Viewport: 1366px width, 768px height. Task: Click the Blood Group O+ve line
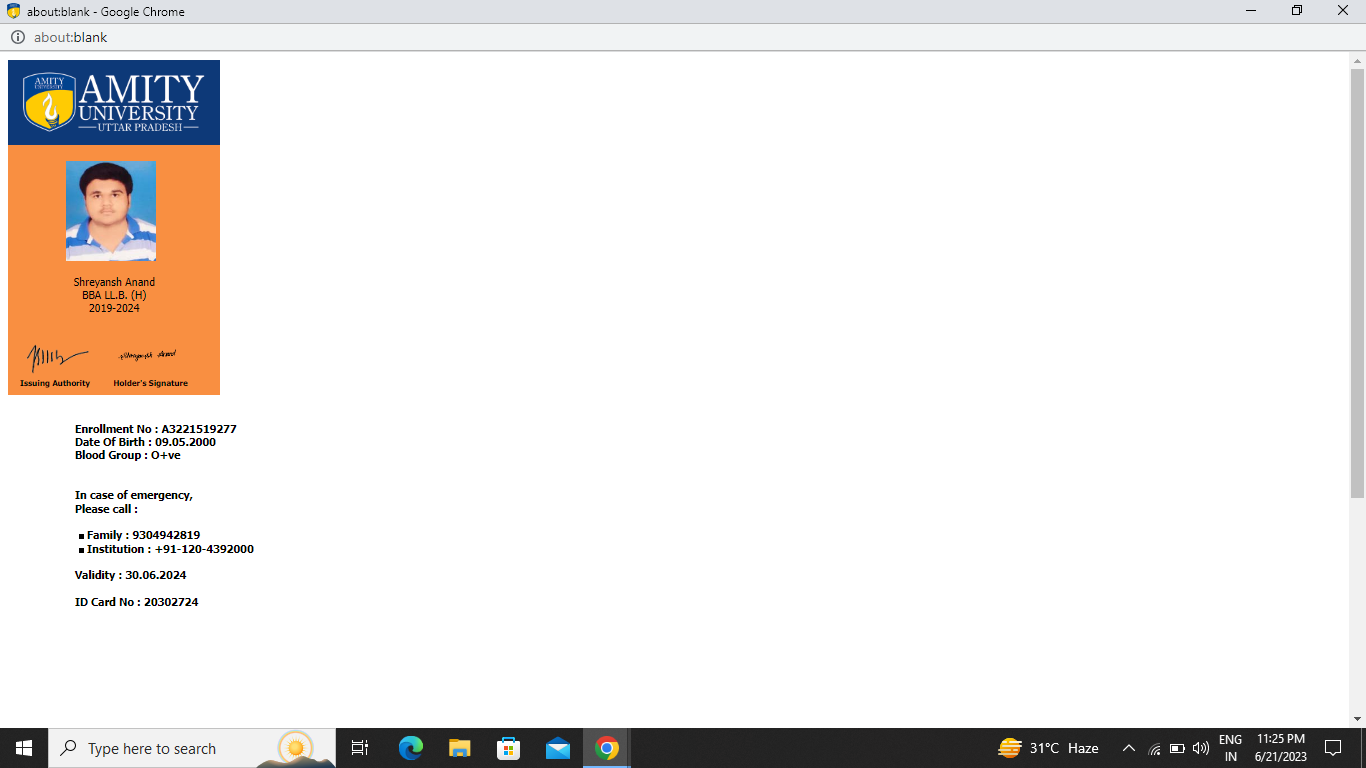tap(128, 455)
